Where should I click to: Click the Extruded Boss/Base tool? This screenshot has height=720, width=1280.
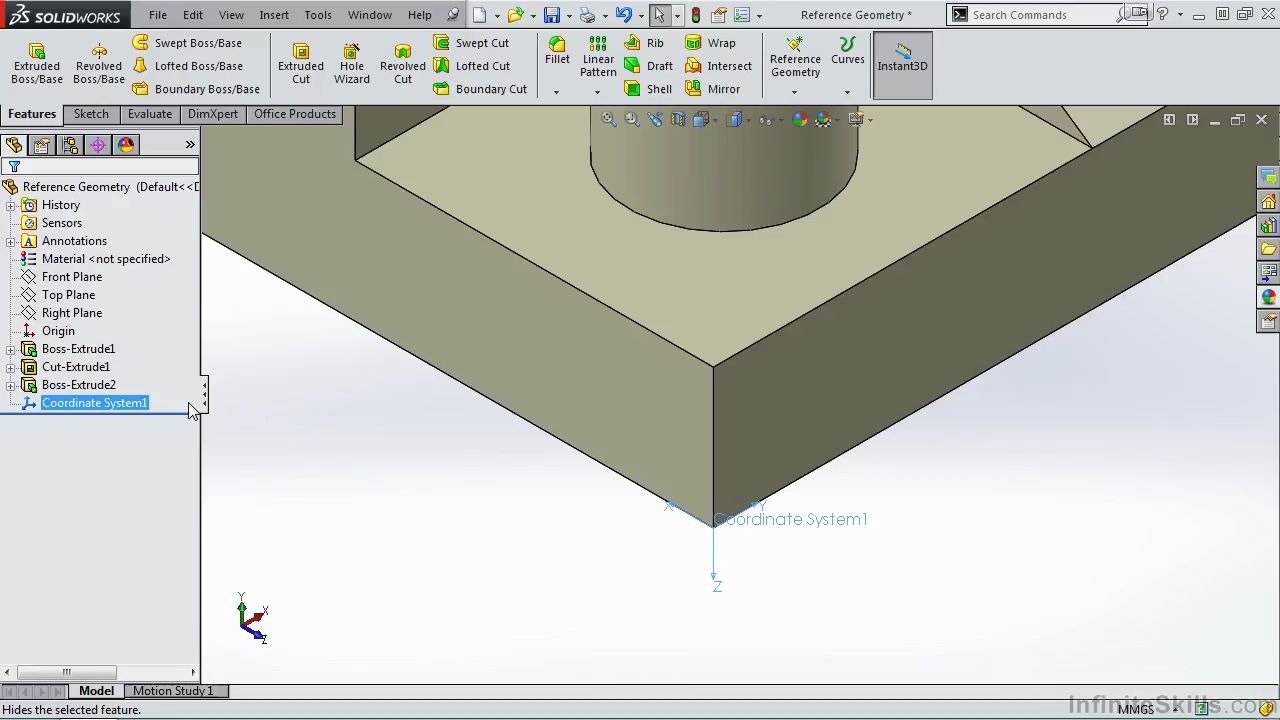click(x=36, y=62)
